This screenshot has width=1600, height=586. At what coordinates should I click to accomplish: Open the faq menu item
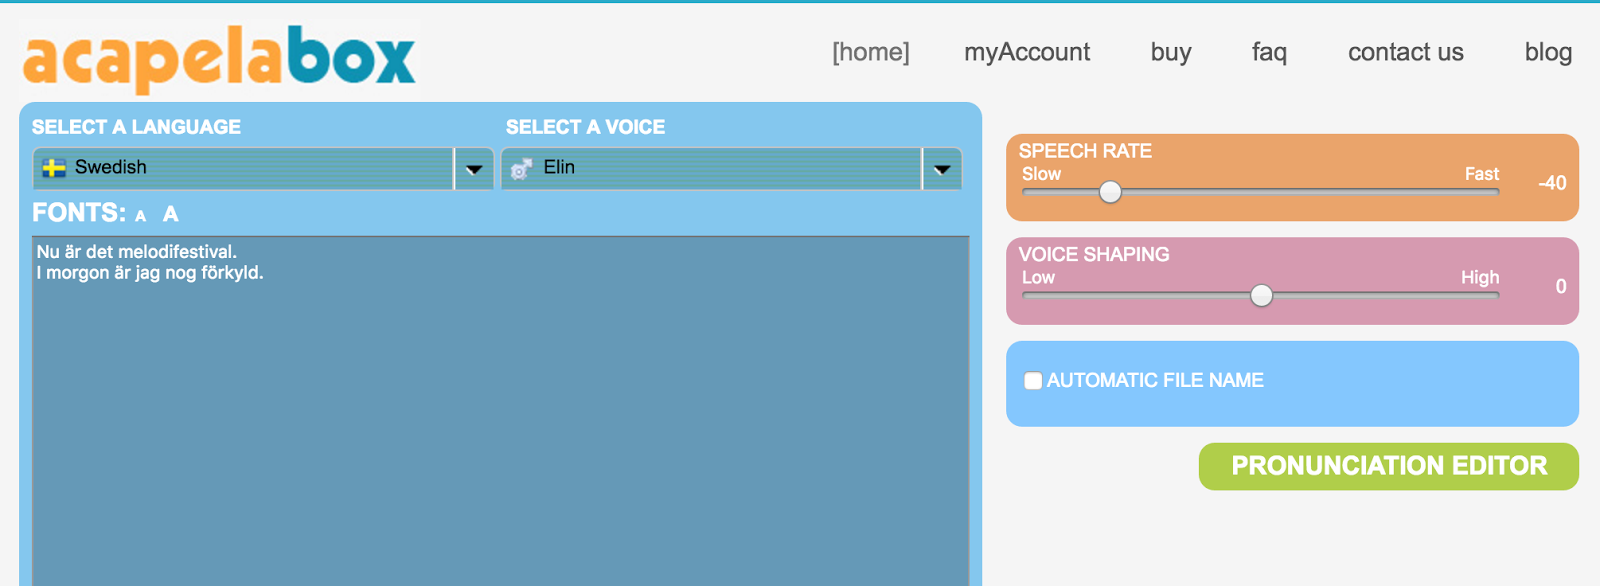pos(1269,52)
